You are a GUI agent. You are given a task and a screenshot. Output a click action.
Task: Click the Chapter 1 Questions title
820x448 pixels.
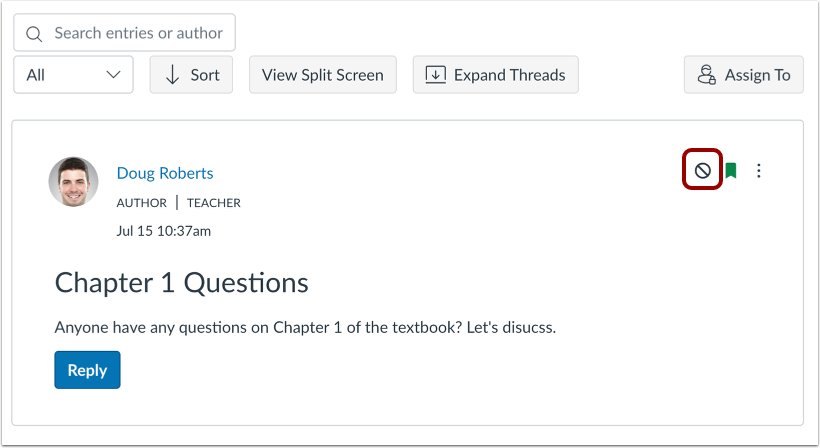pyautogui.click(x=181, y=283)
